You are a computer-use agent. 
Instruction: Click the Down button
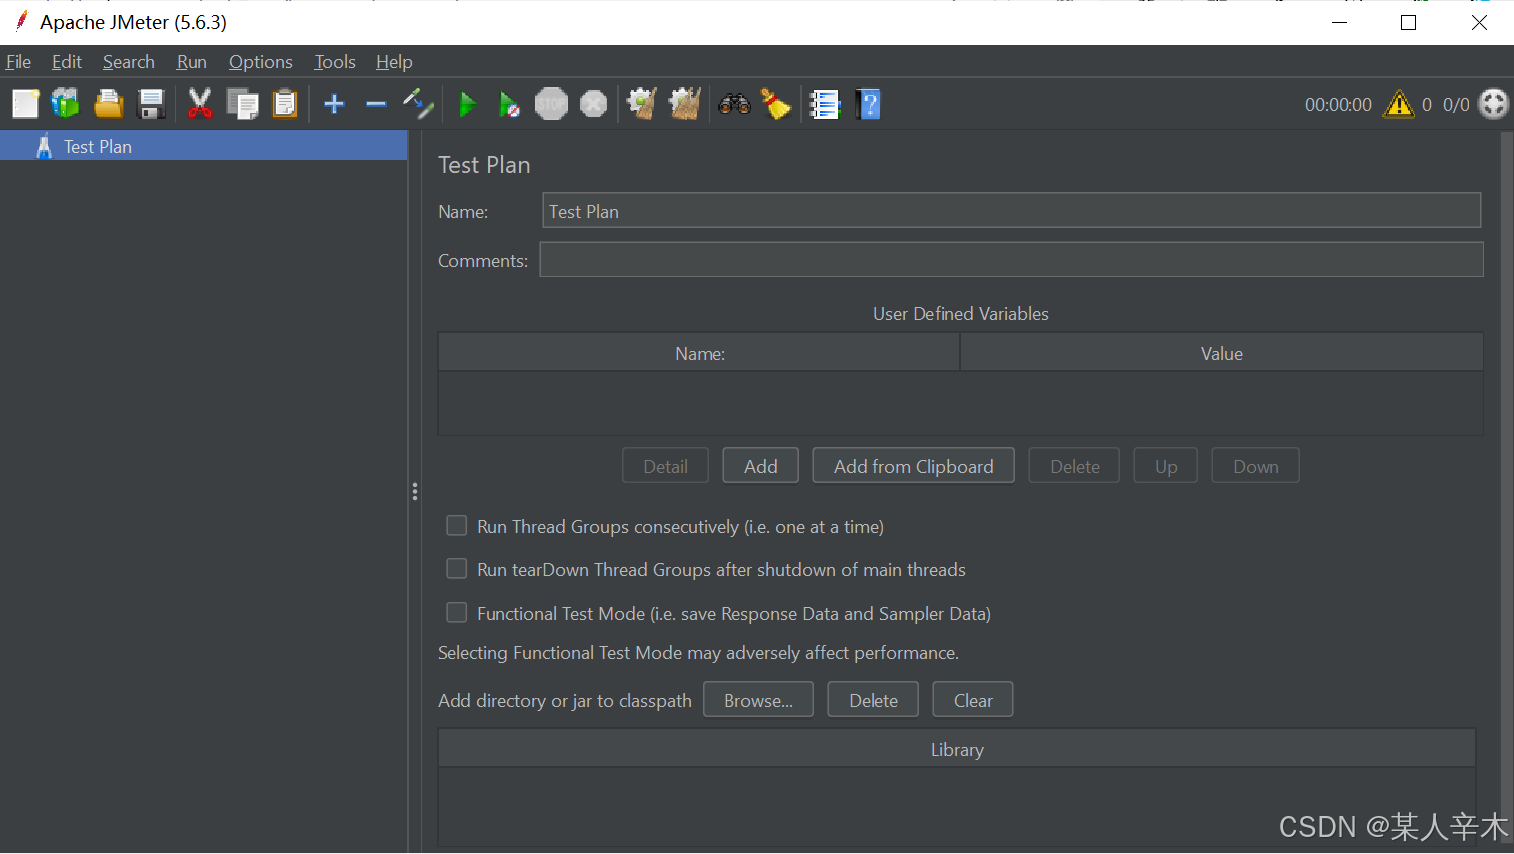(1256, 466)
